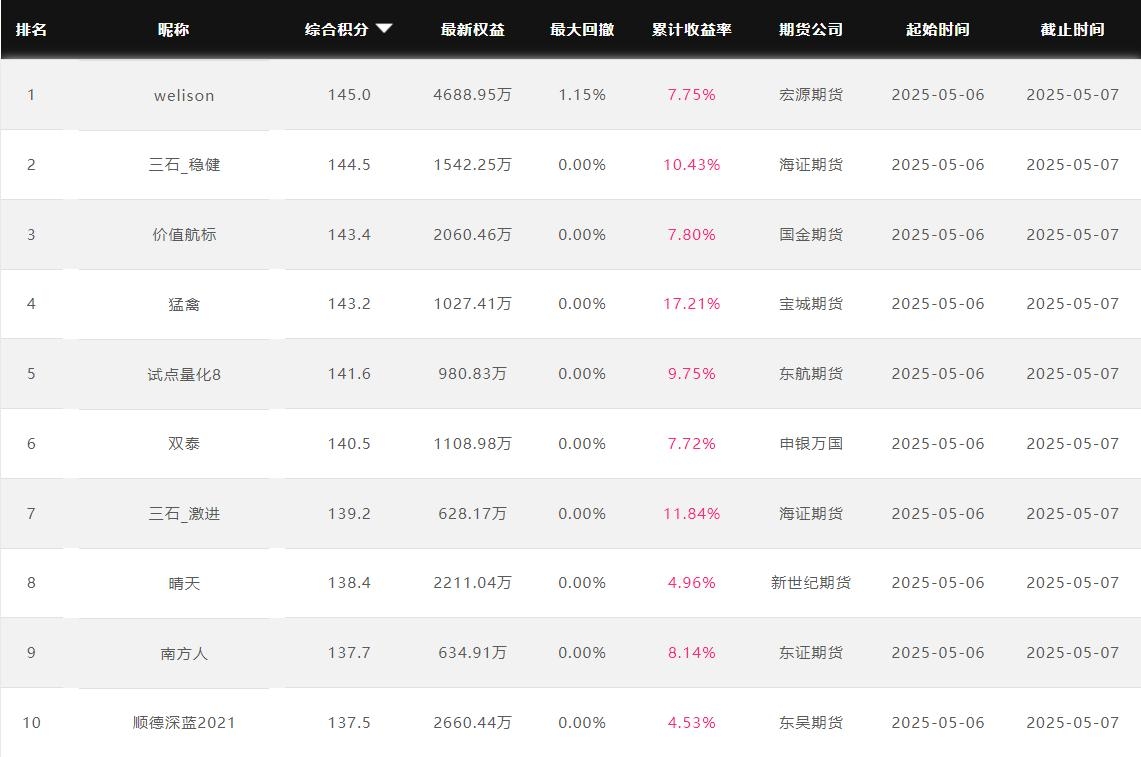
Task: Select score 140.5 cell
Action: pos(349,443)
